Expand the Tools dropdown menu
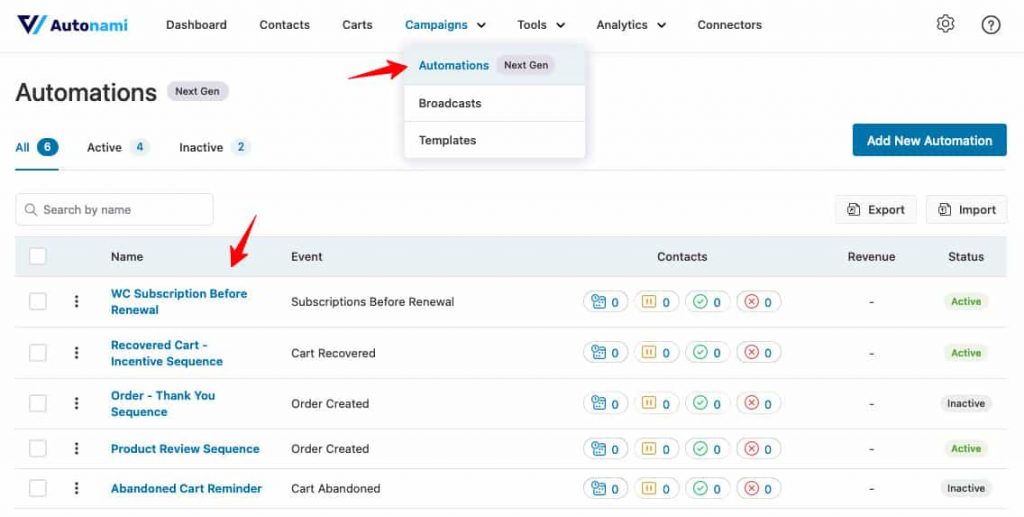Screen dimensions: 1024x517 pos(541,25)
